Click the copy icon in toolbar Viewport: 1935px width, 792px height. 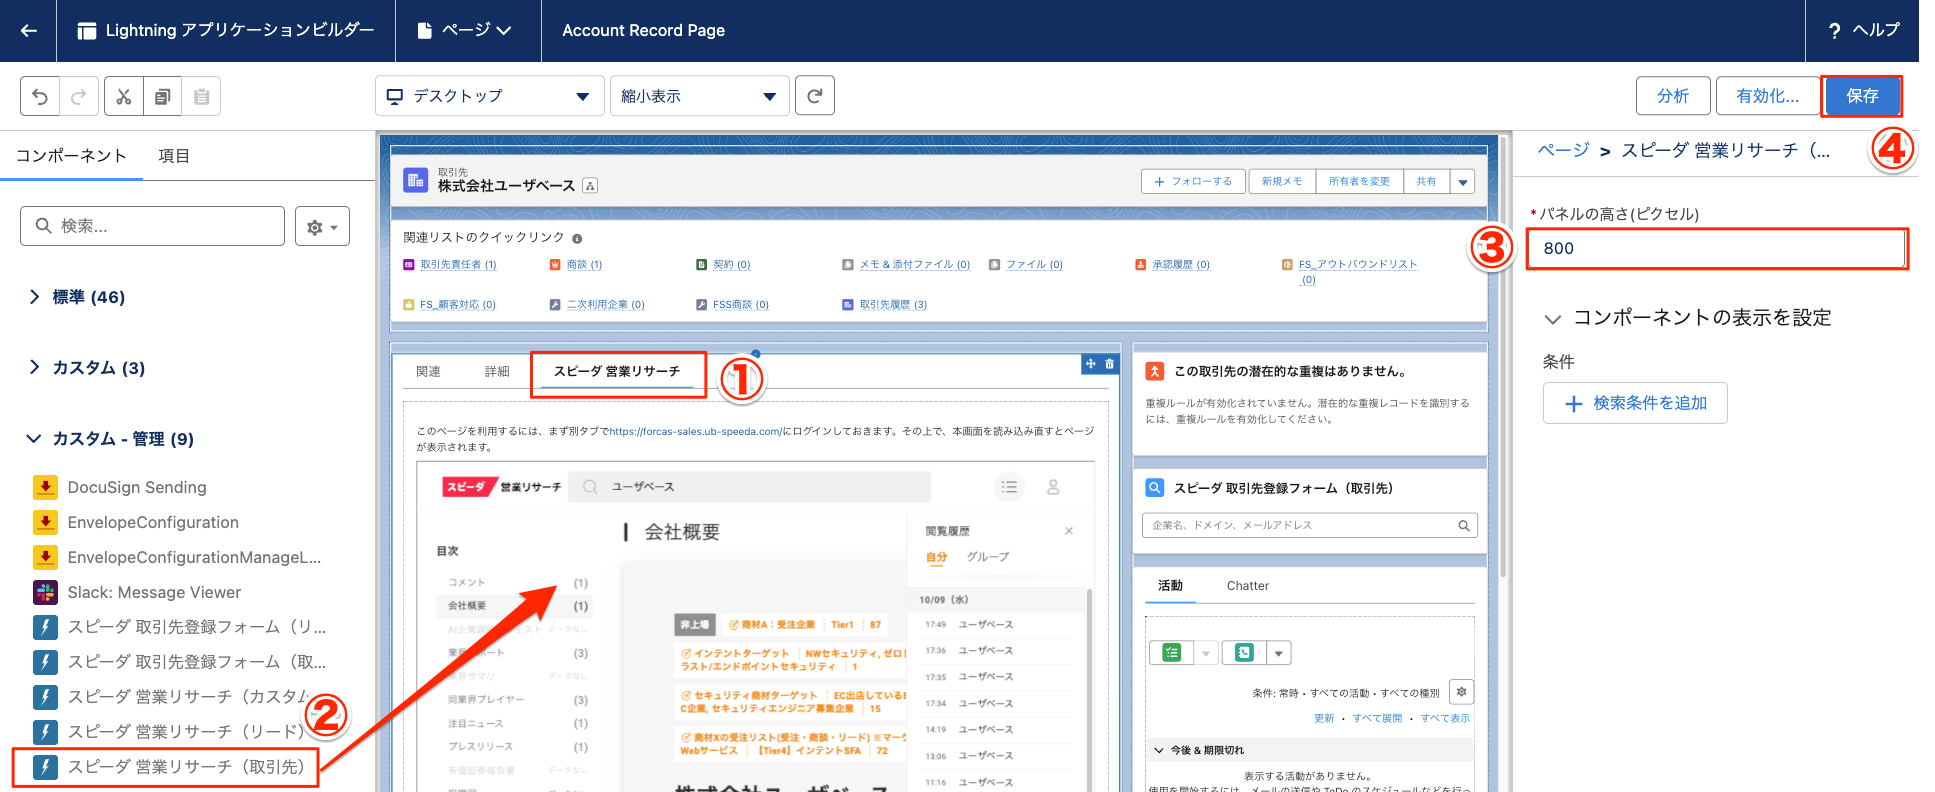click(162, 97)
